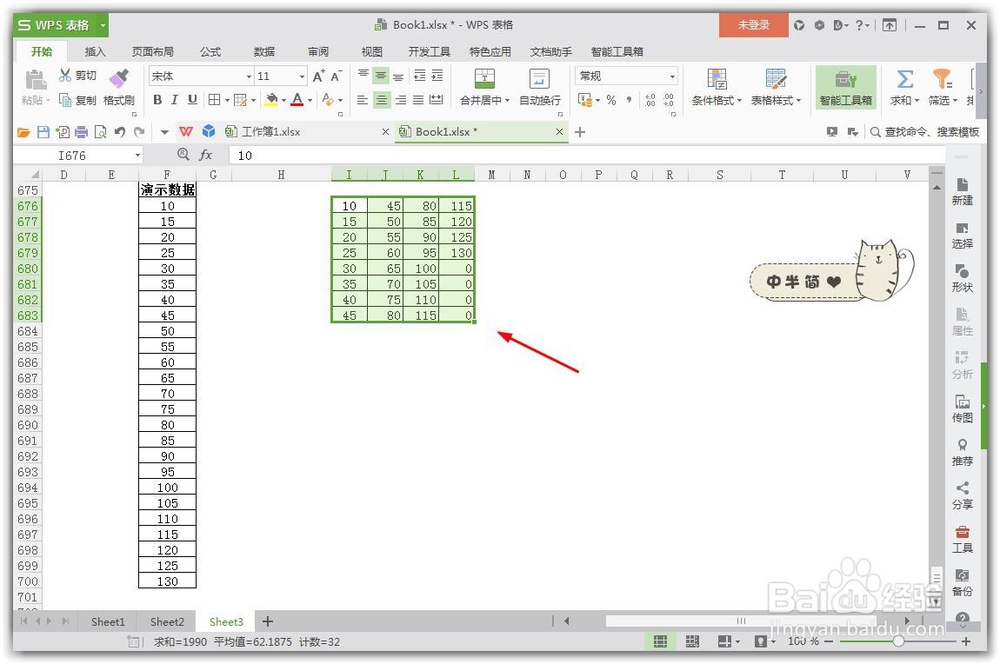Click the fx insert function icon
Screen dimensions: 1000x664
pos(205,155)
